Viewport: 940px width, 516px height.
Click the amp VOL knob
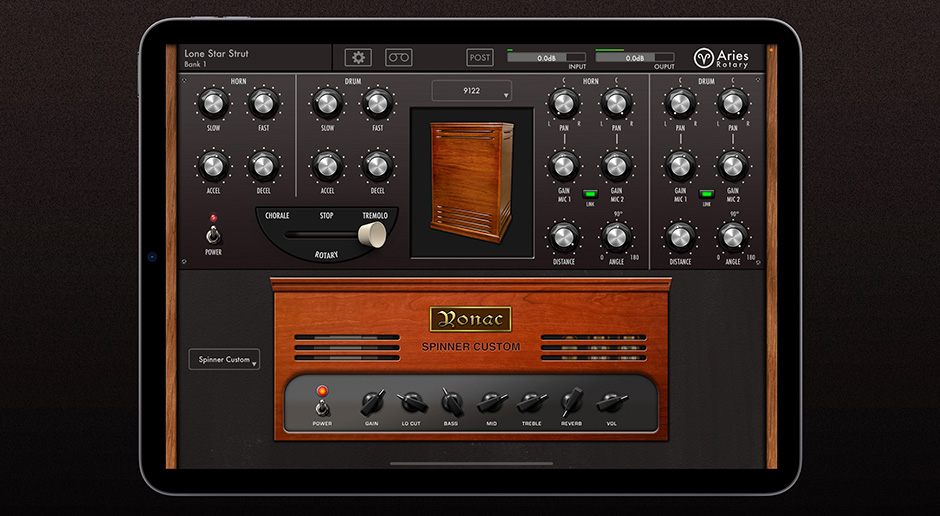click(x=611, y=402)
